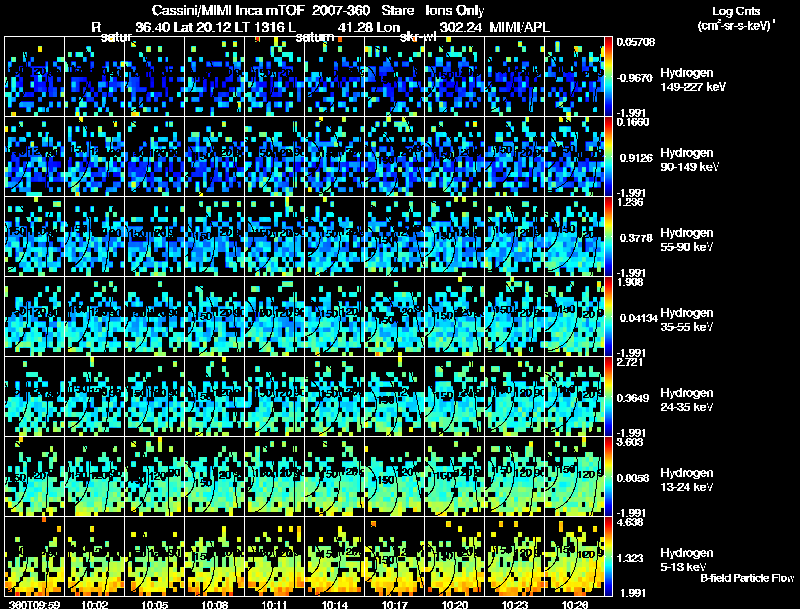Click the '0.3778' colorbar value
The height and width of the screenshot is (609, 800).
[636, 238]
